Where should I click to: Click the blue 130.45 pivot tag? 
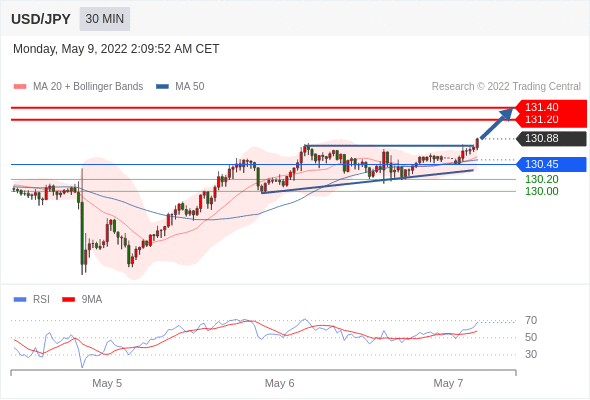click(x=552, y=164)
